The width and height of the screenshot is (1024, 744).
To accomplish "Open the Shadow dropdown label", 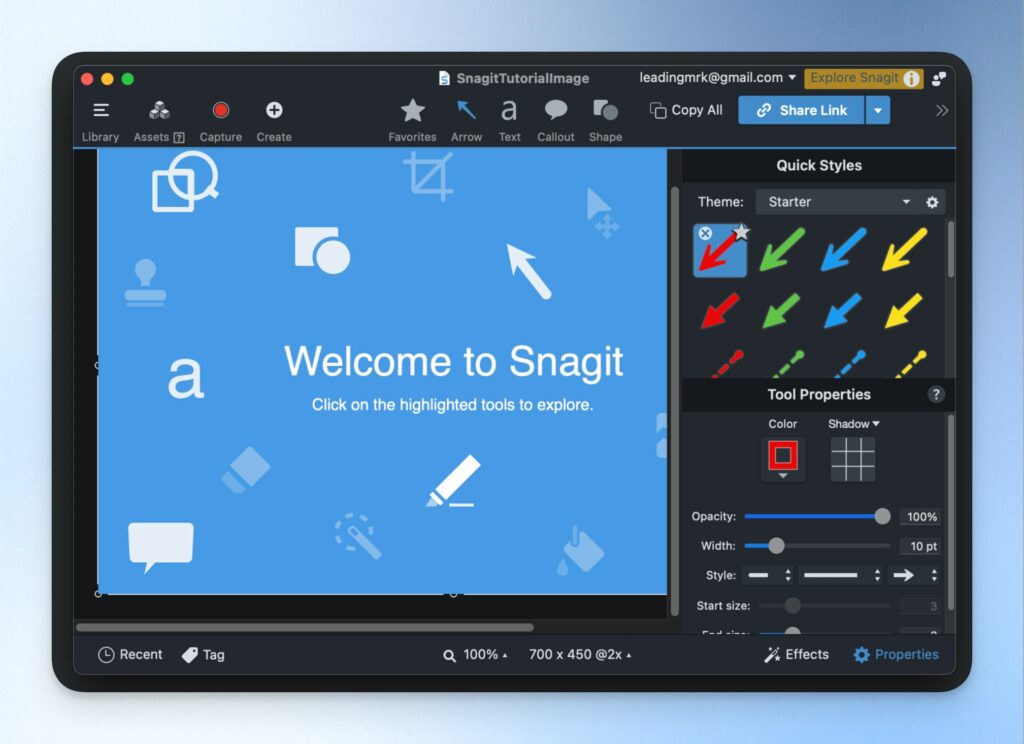I will (854, 424).
